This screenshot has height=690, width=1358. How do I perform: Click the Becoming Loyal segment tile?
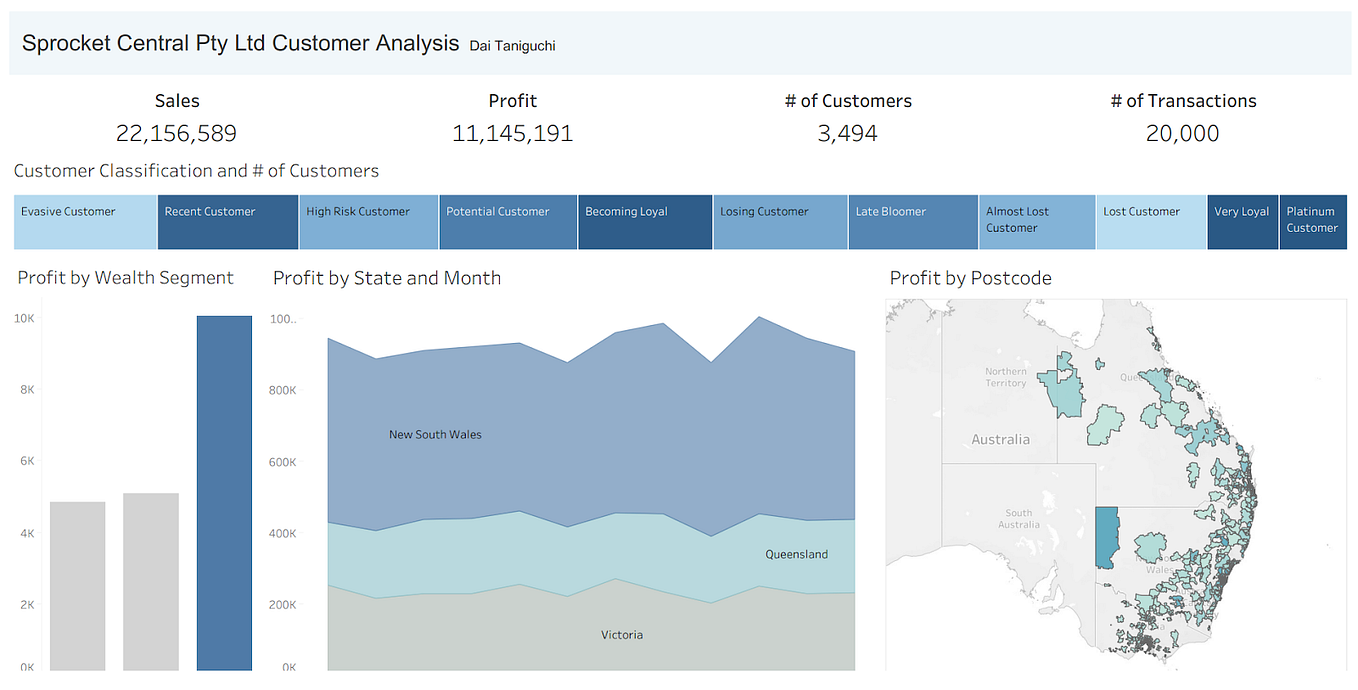644,221
